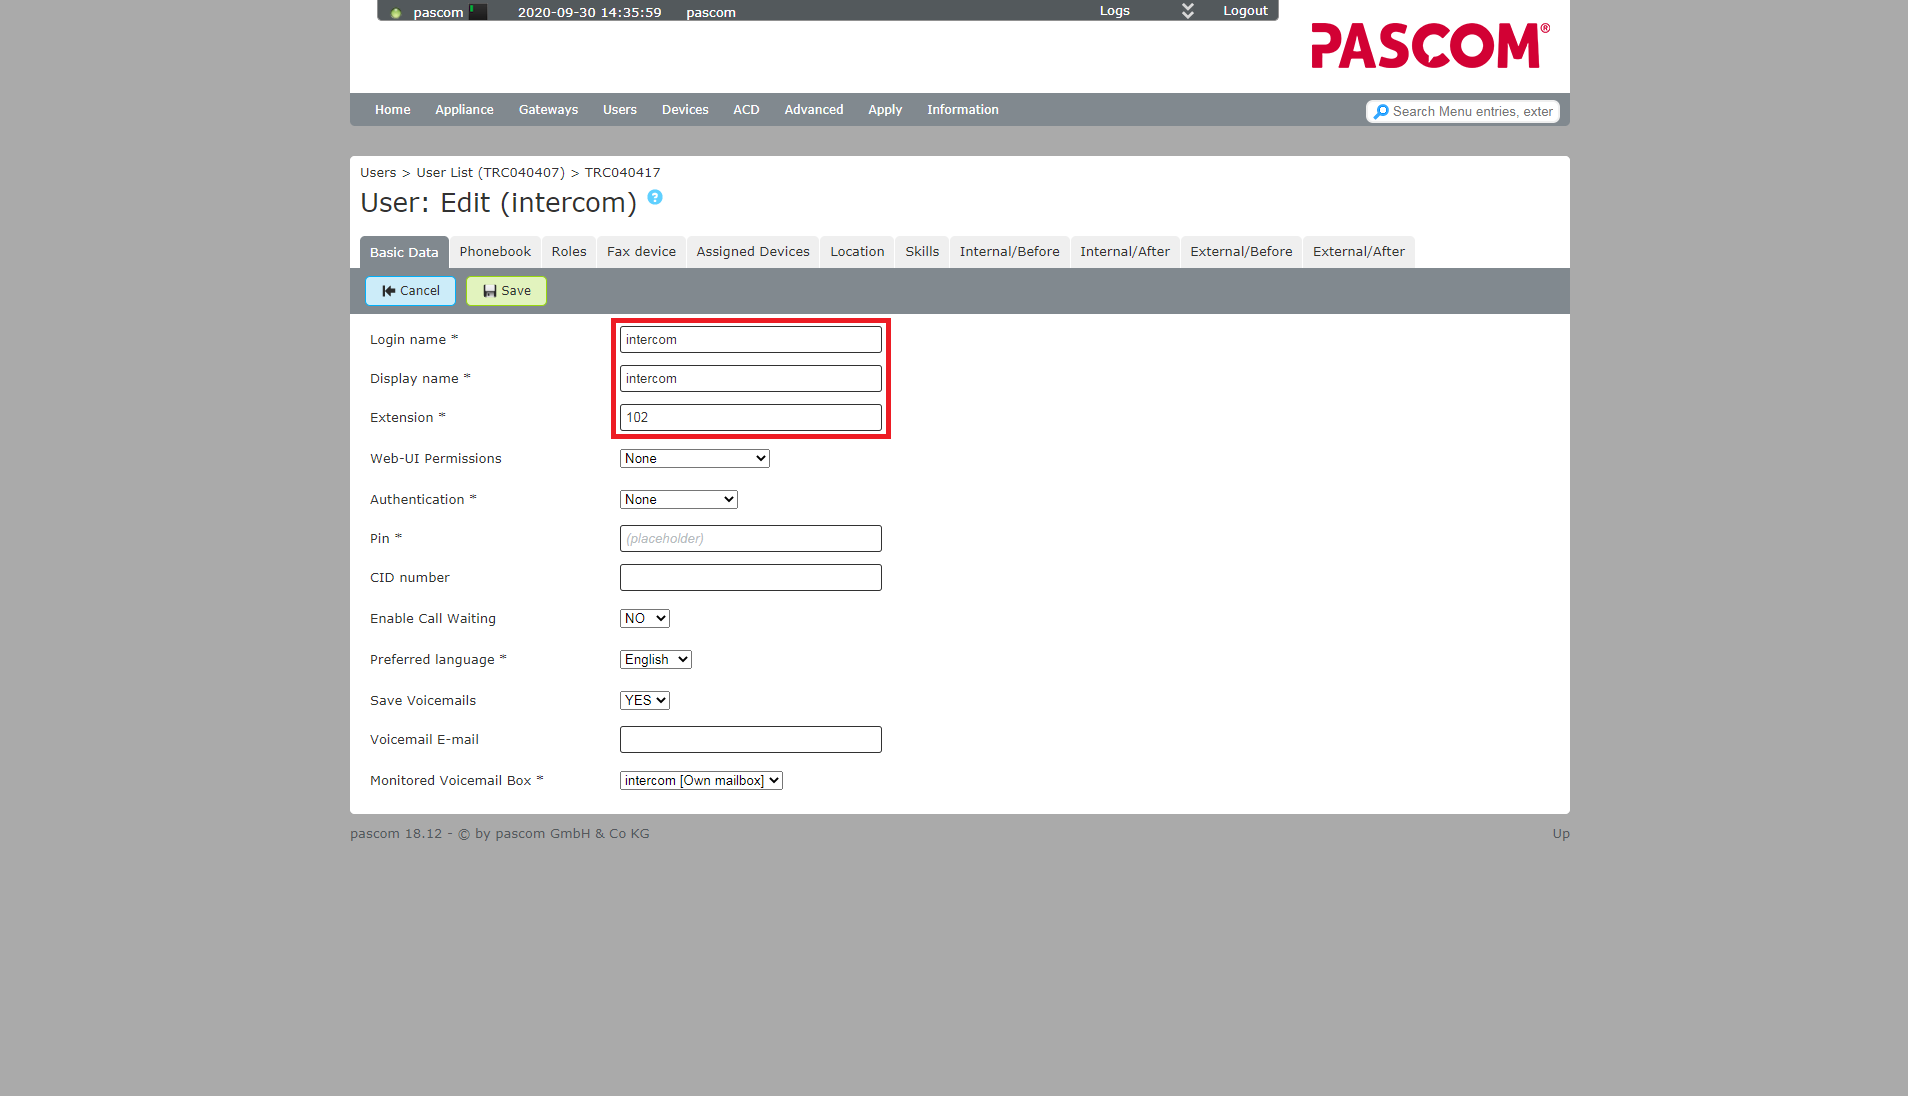Click the green status indicator beside pascom

tap(396, 13)
